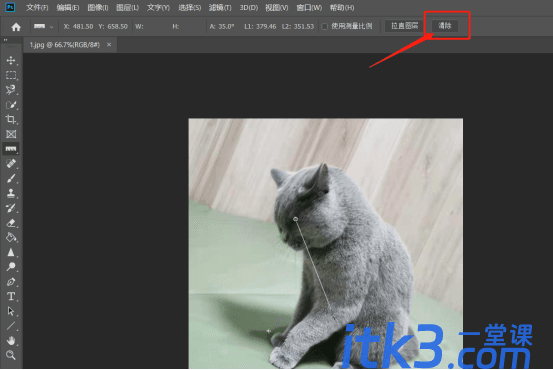This screenshot has width=553, height=370.
Task: Close the 1.jpg document tab
Action: tap(109, 44)
